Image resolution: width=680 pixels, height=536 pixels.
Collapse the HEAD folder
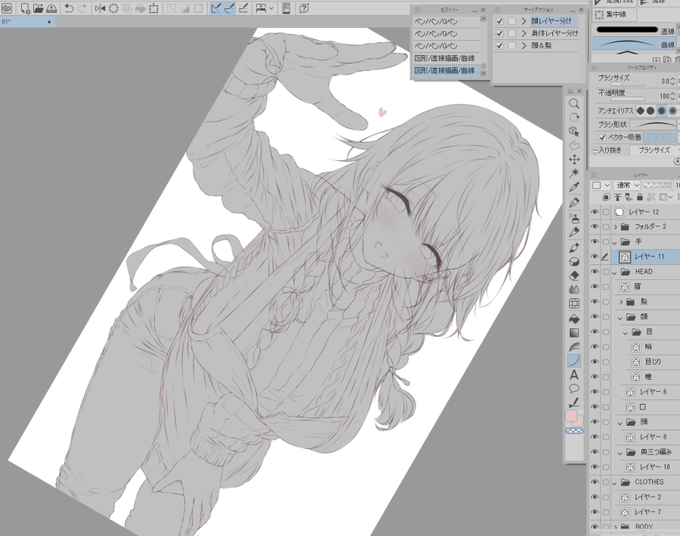click(615, 272)
